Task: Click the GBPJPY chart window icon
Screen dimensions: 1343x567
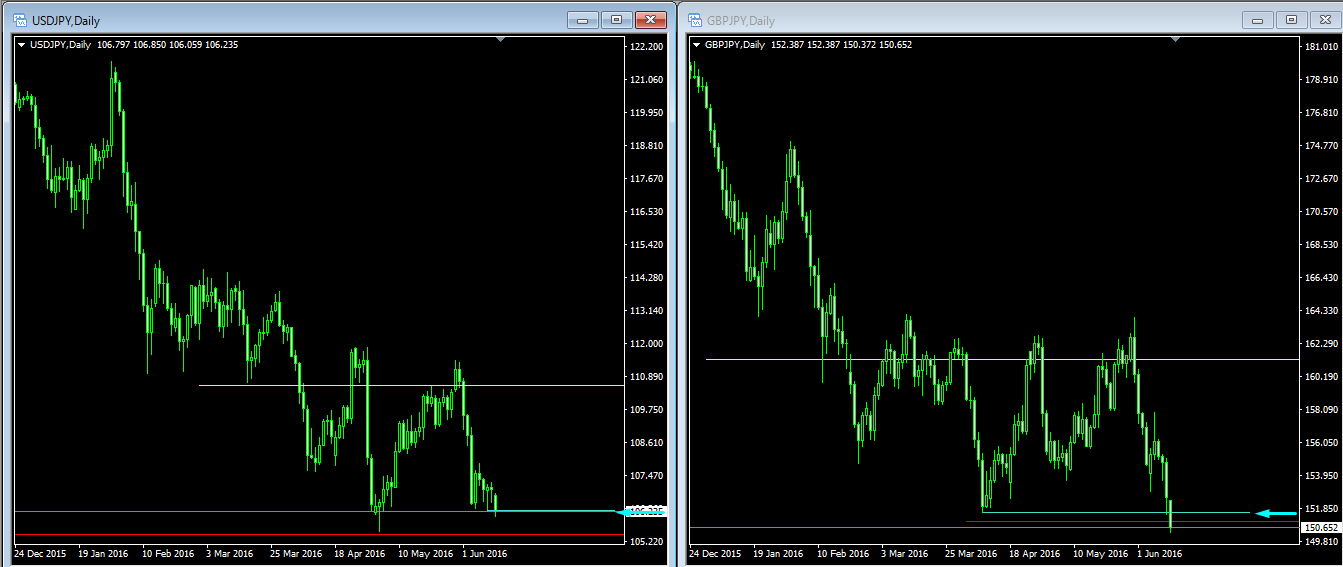Action: click(x=693, y=20)
